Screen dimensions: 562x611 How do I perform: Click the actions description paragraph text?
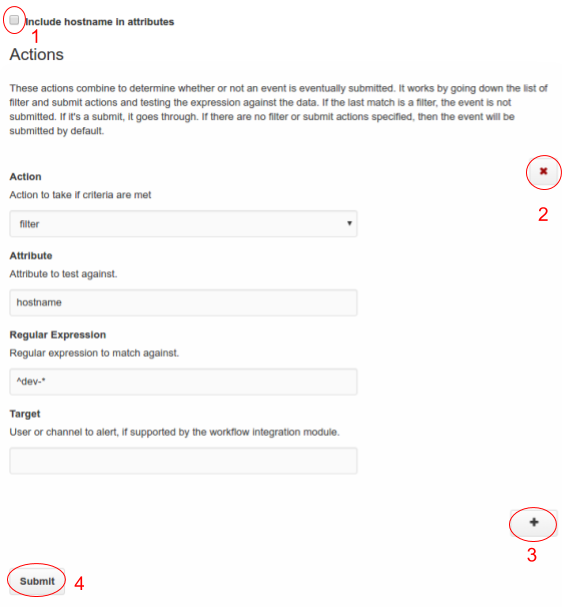tap(279, 109)
